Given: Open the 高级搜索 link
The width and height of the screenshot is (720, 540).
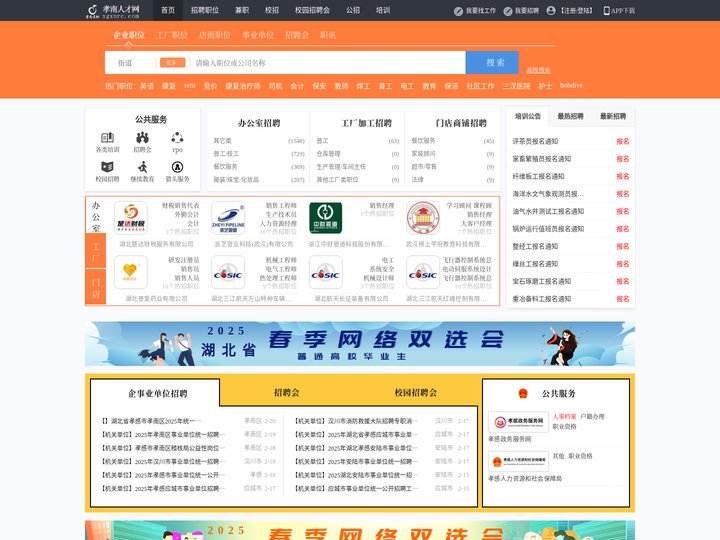Looking at the screenshot, I should point(538,70).
